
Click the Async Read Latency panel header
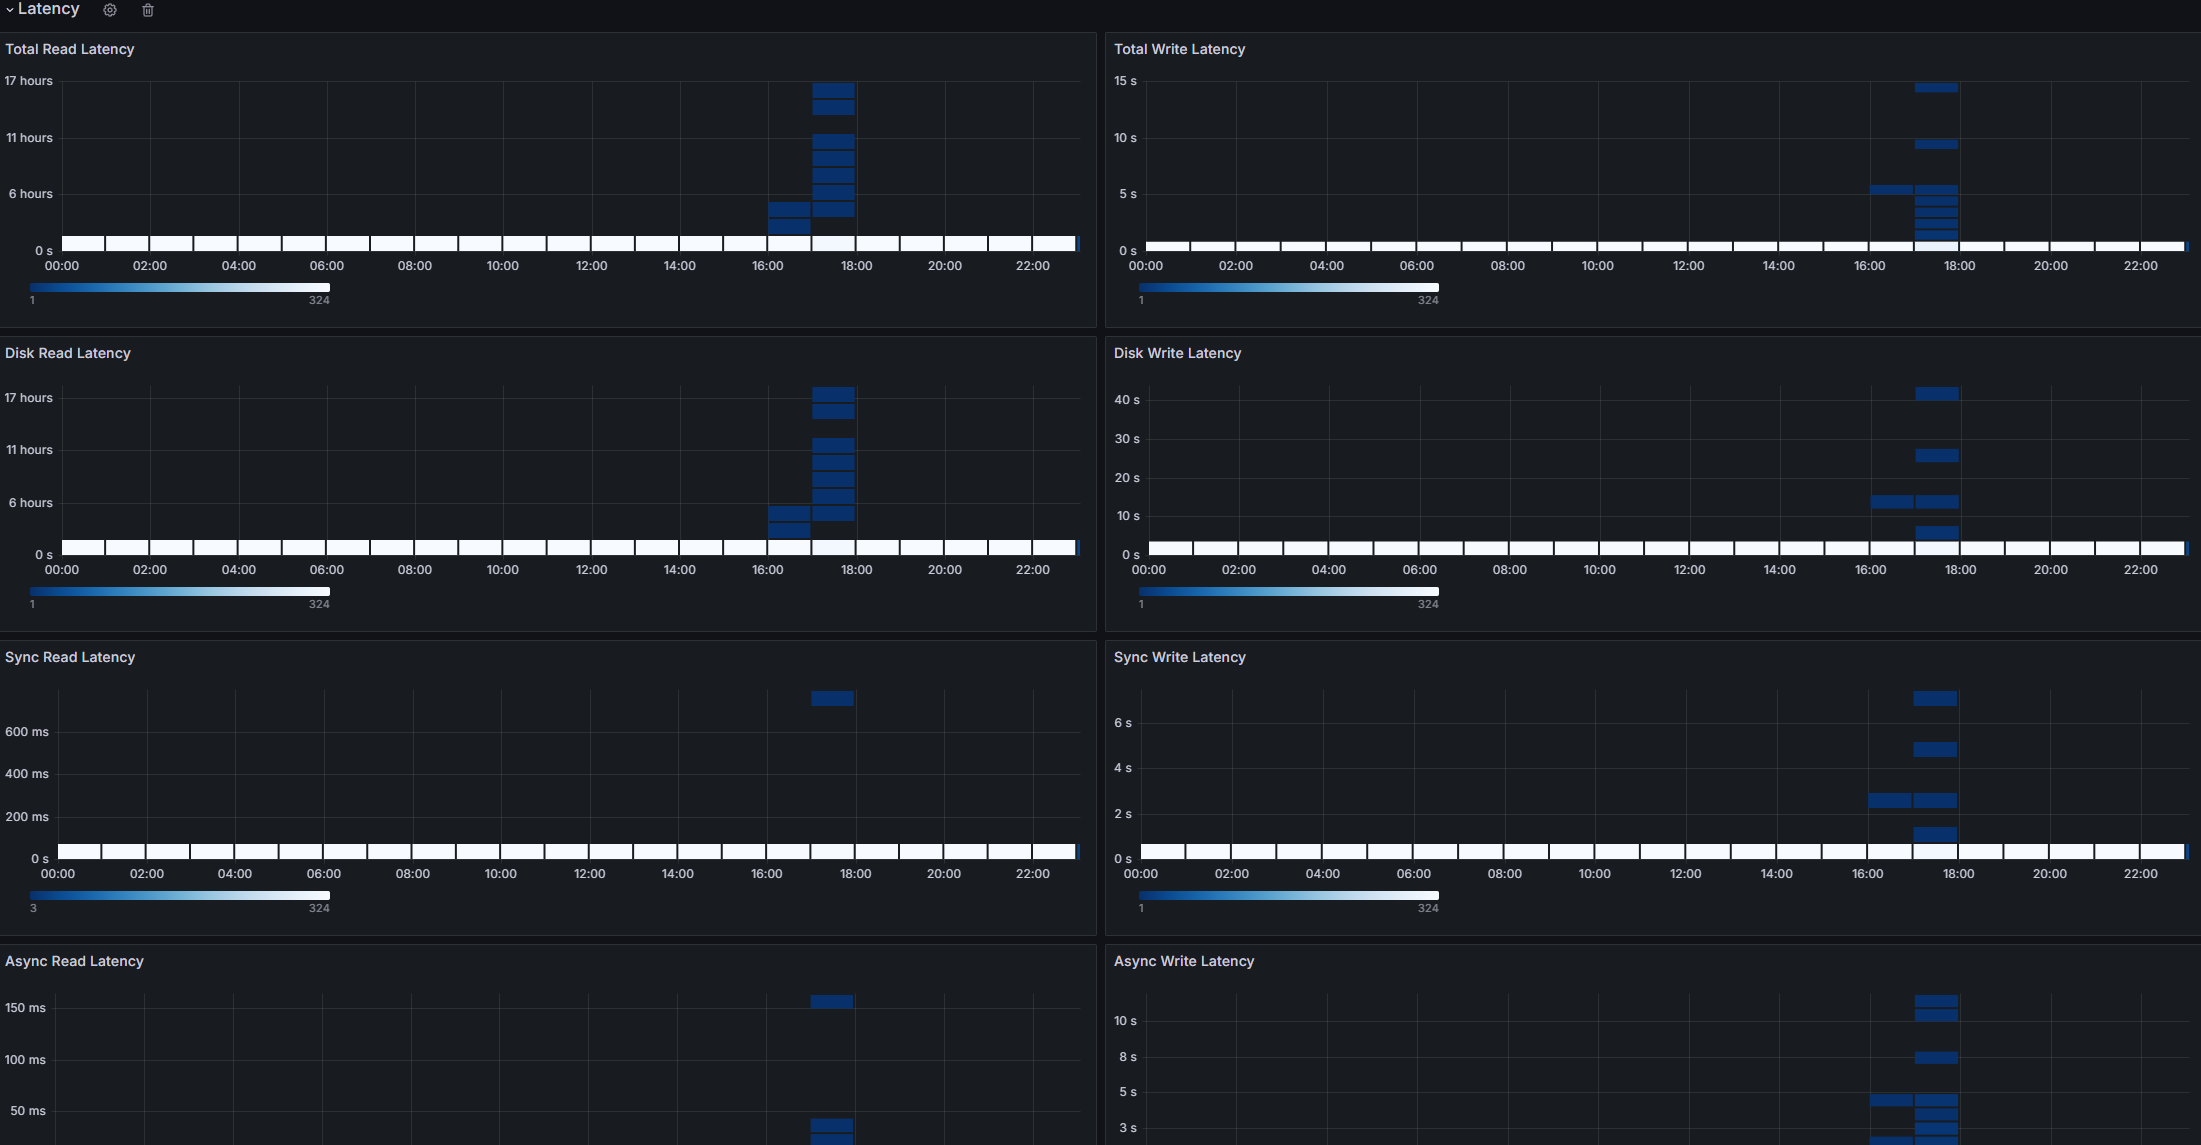[74, 961]
